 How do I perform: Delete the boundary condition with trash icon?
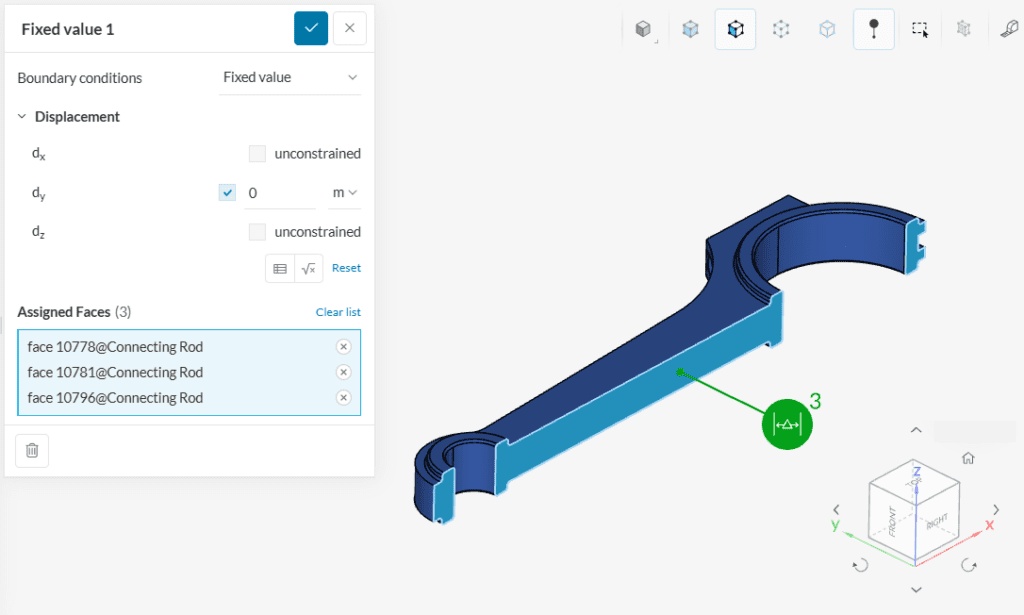[32, 450]
